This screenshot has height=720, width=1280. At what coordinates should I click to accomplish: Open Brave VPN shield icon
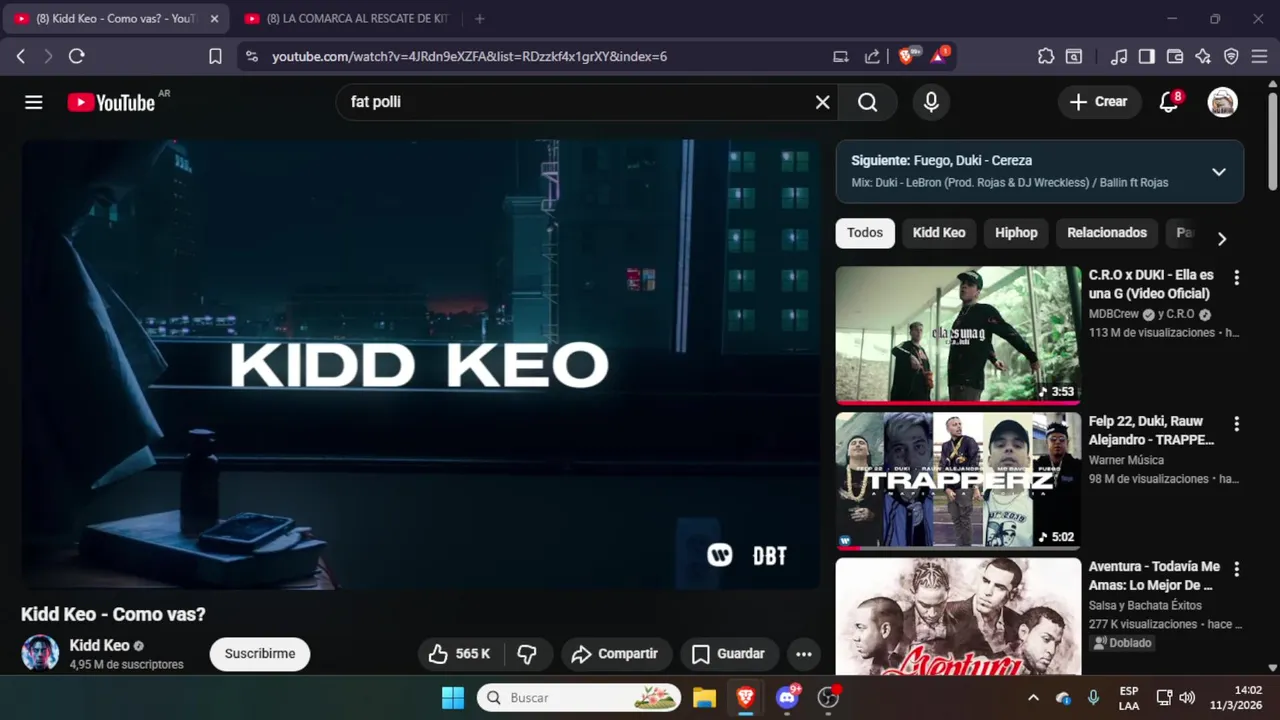tap(1231, 56)
